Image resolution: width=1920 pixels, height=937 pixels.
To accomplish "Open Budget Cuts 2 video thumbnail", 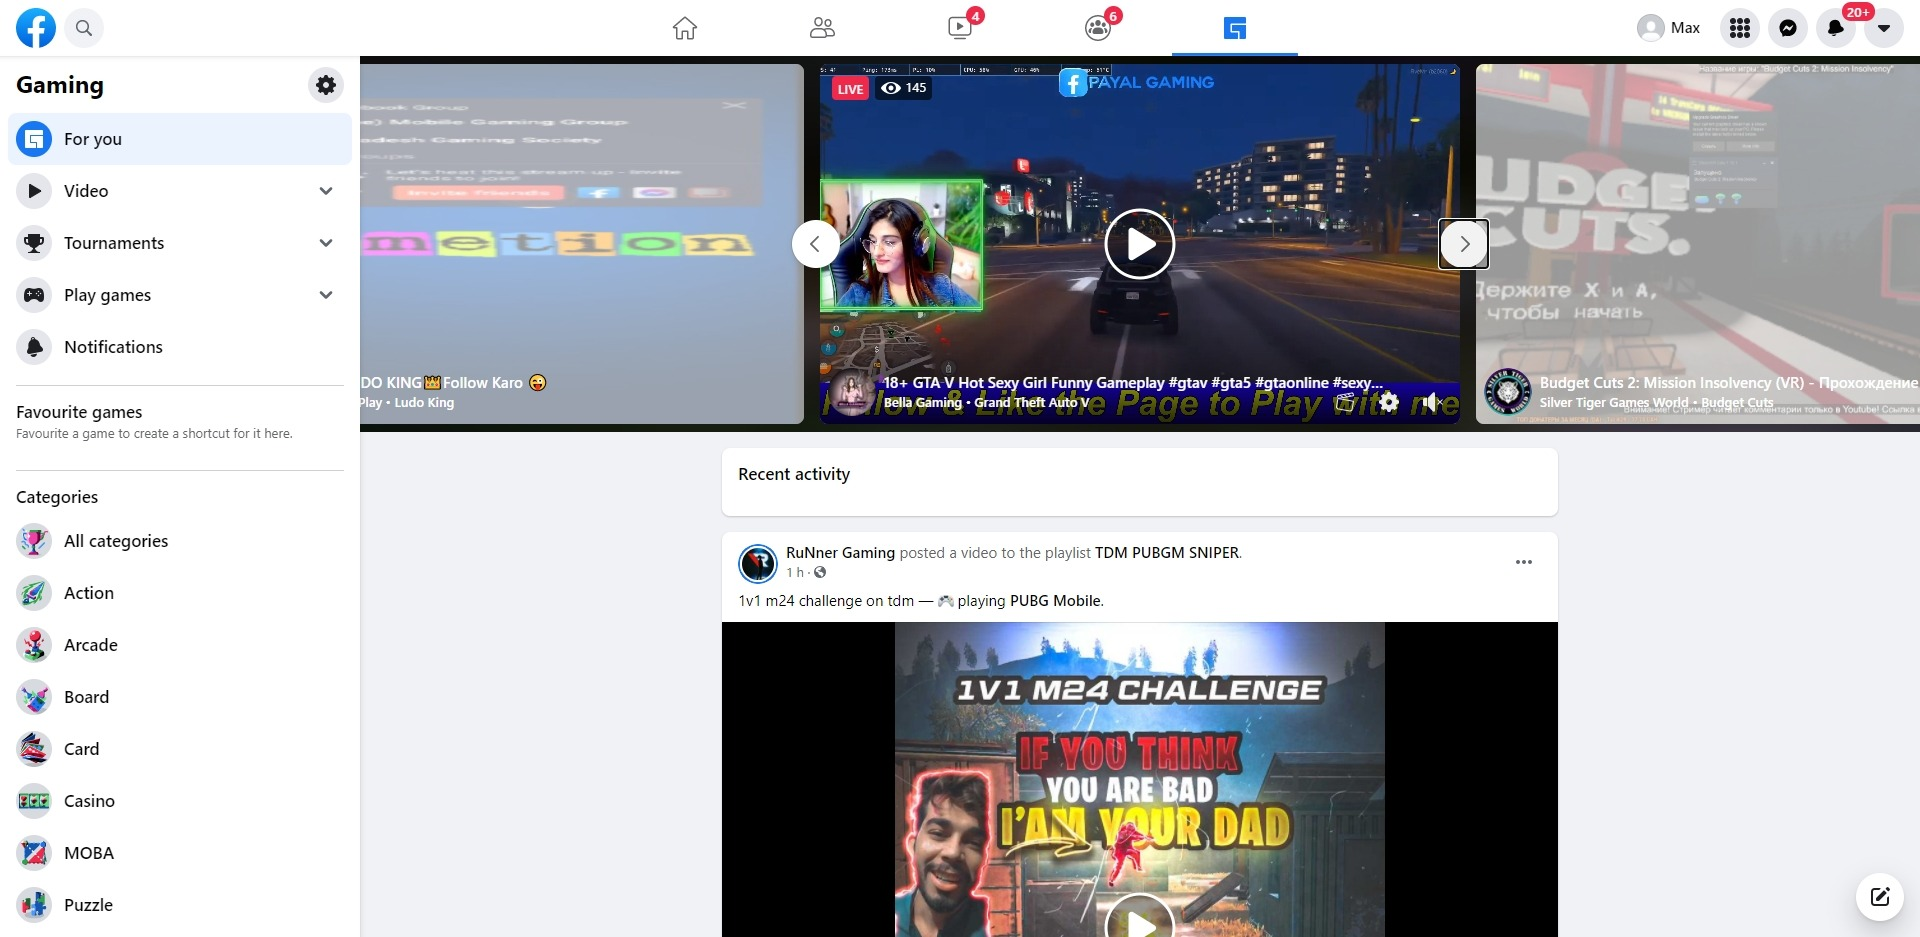I will [1698, 244].
